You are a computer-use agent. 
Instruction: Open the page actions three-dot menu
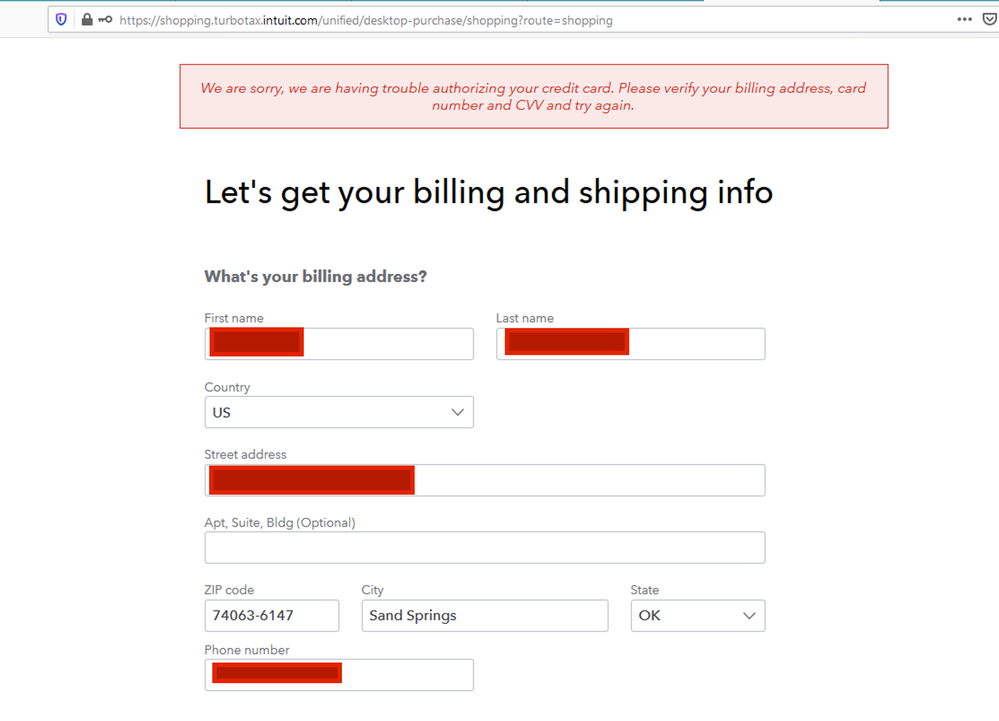click(965, 19)
